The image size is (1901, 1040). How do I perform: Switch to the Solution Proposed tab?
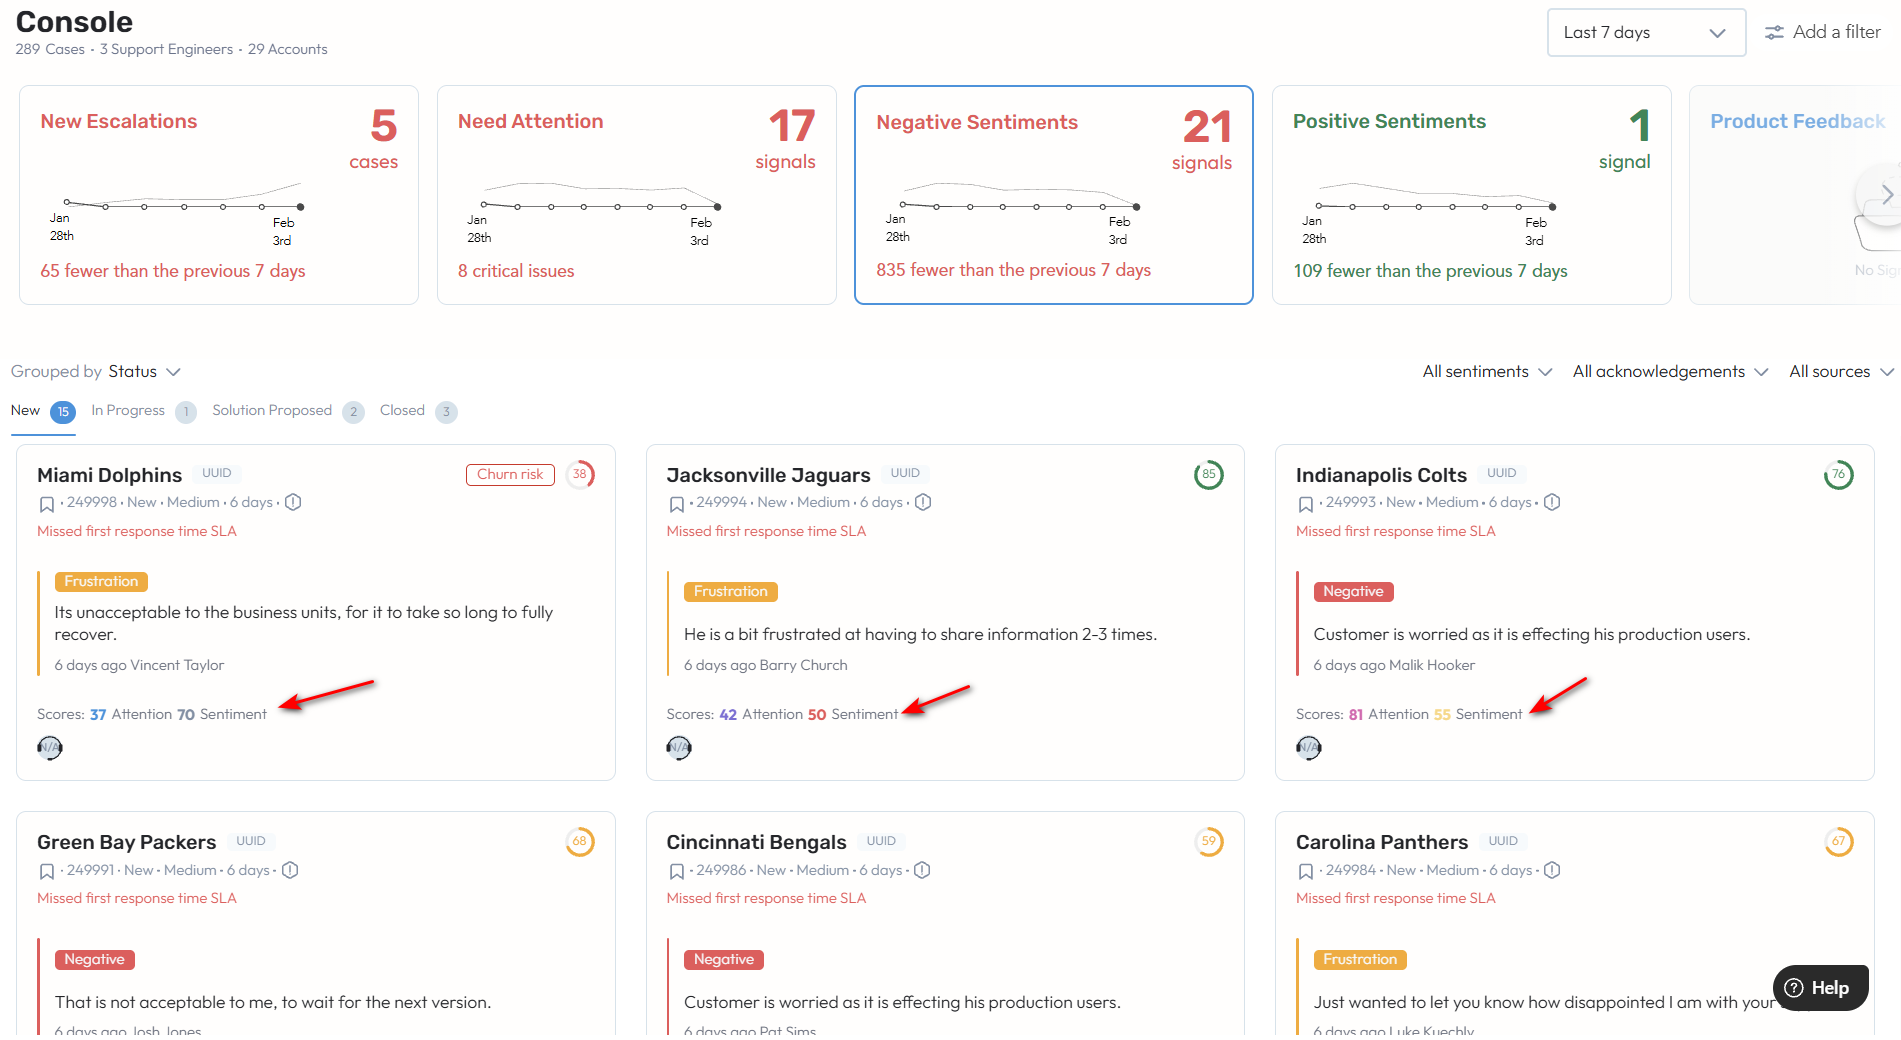(287, 411)
